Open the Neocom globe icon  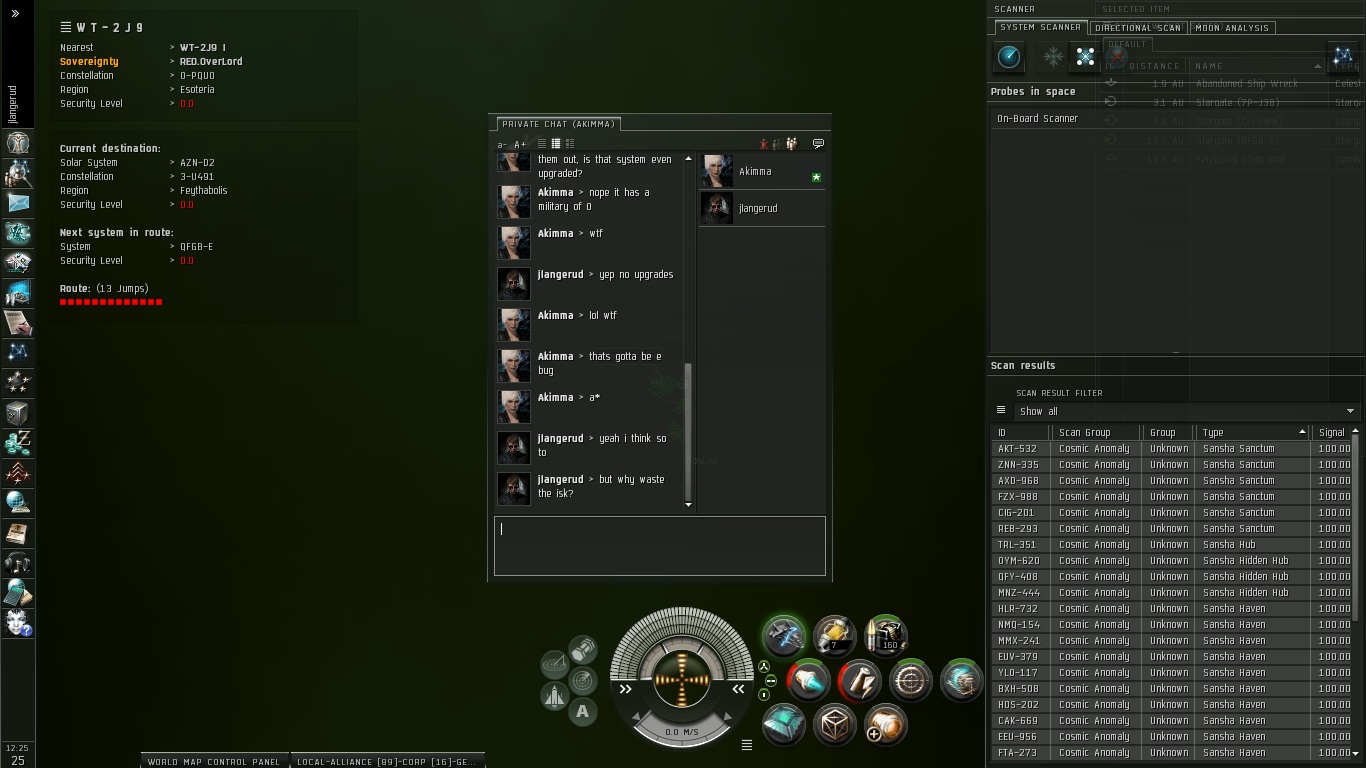tap(17, 502)
